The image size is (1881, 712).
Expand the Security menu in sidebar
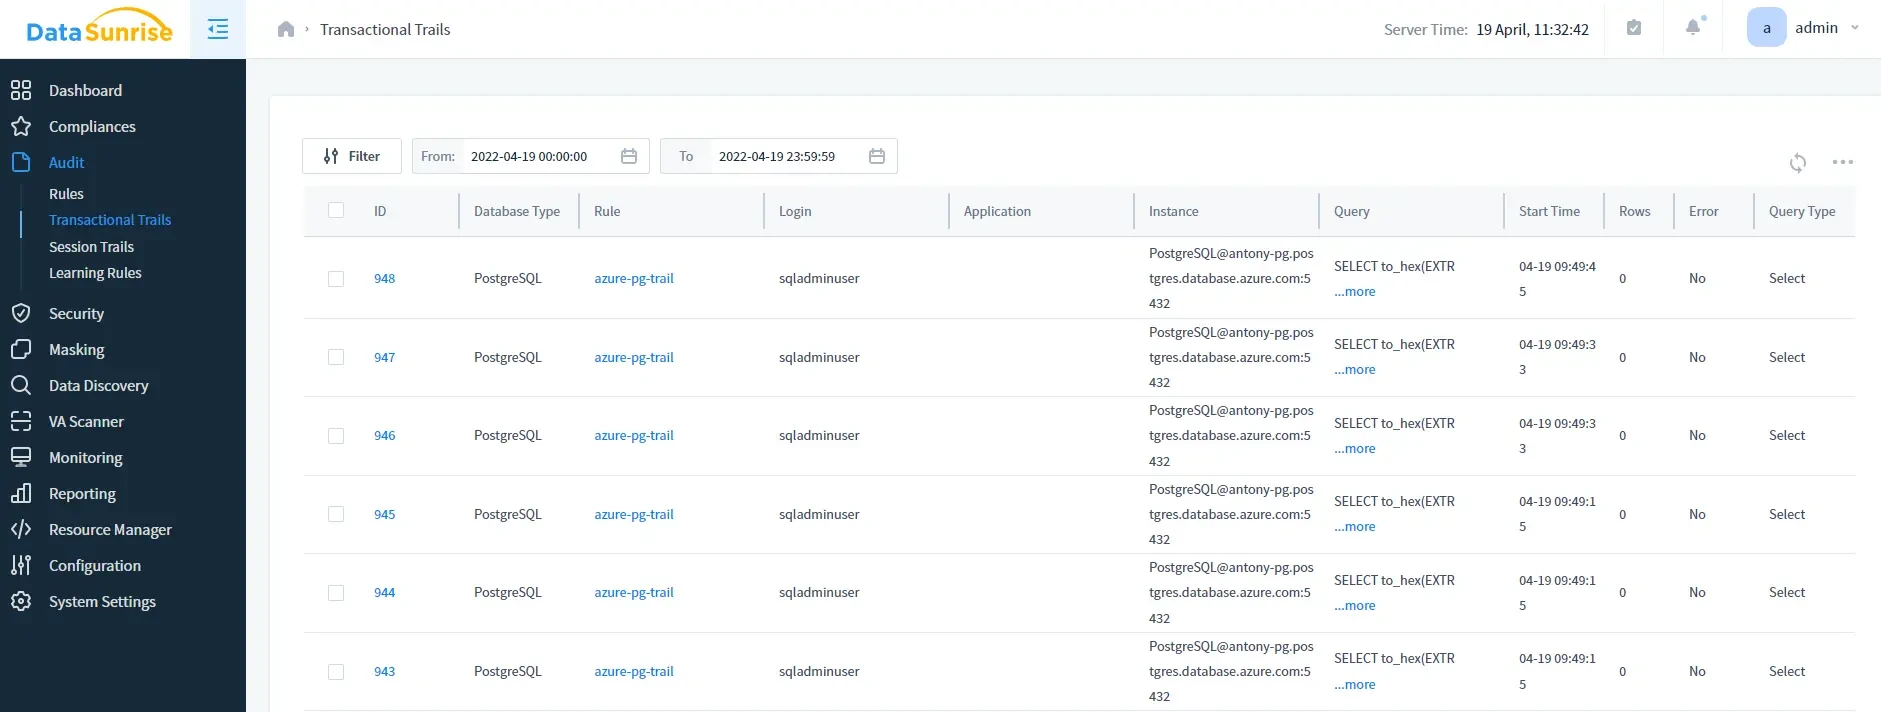point(76,314)
